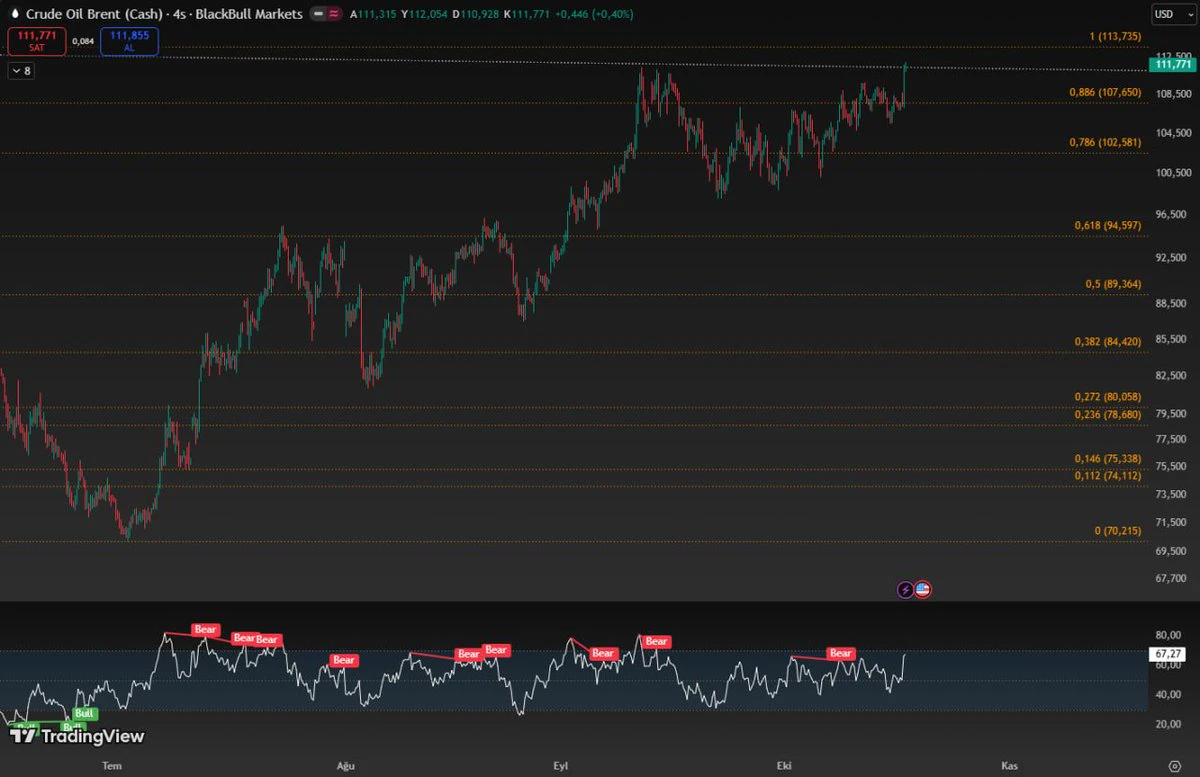Click the oil drop symbol icon
The width and height of the screenshot is (1200, 777).
click(x=13, y=15)
